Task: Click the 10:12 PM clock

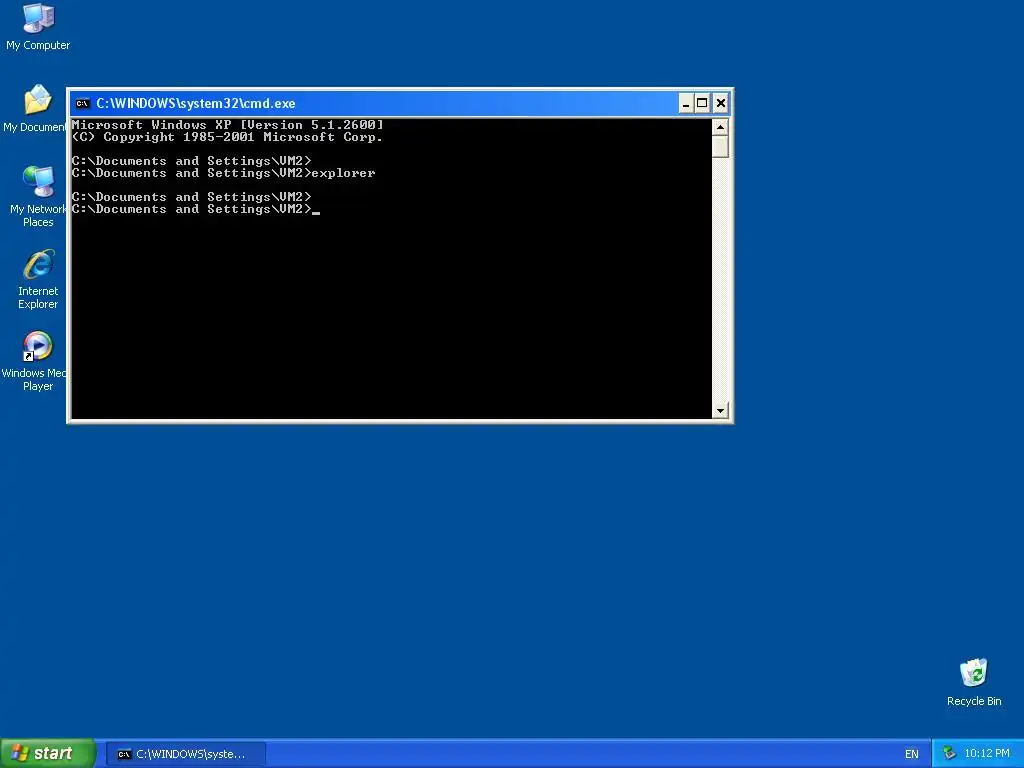Action: pyautogui.click(x=987, y=754)
